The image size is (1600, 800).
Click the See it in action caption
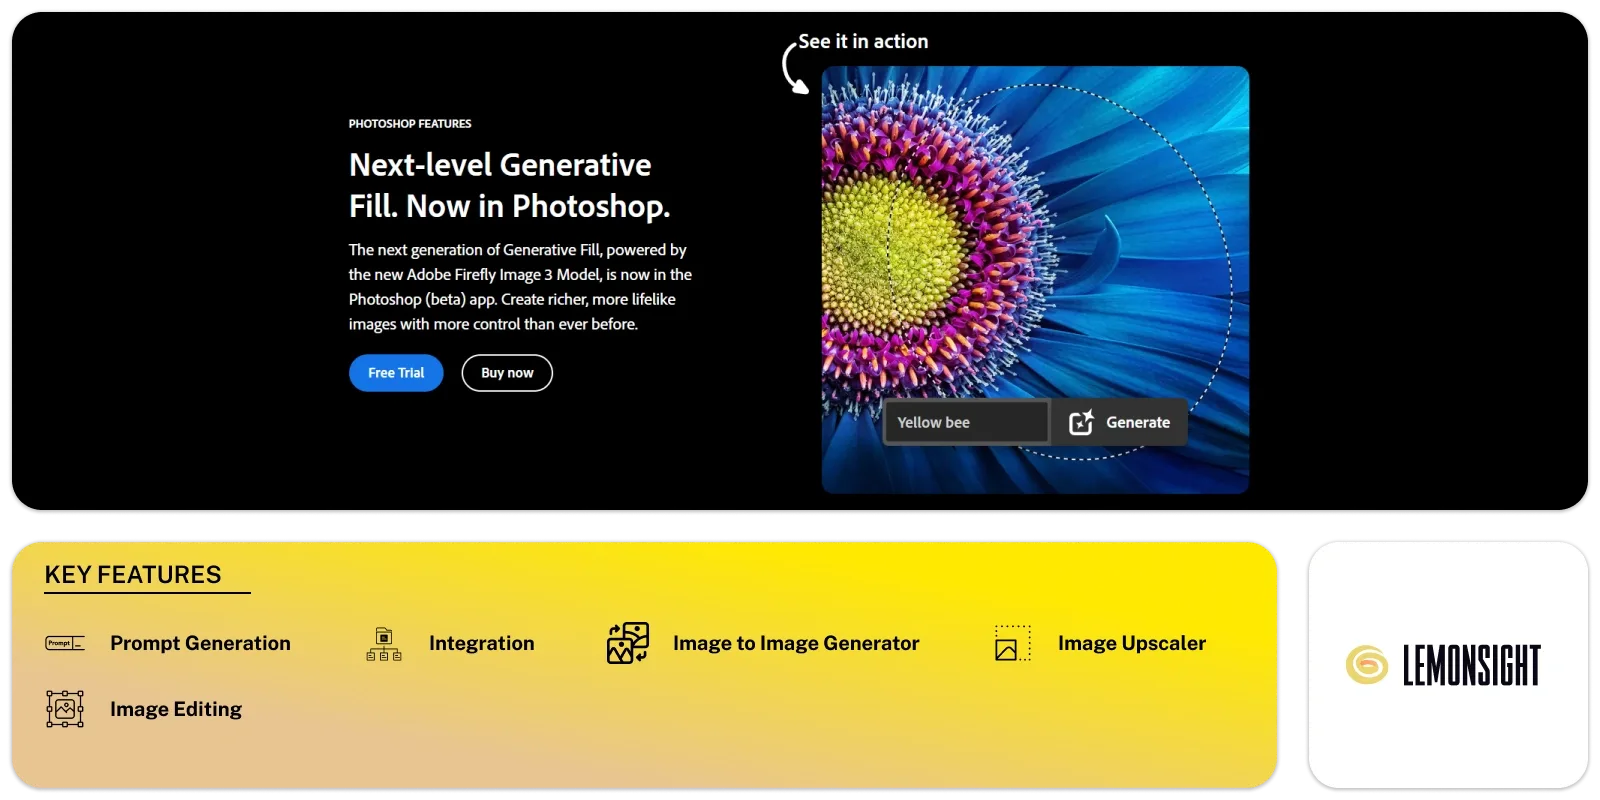point(863,41)
